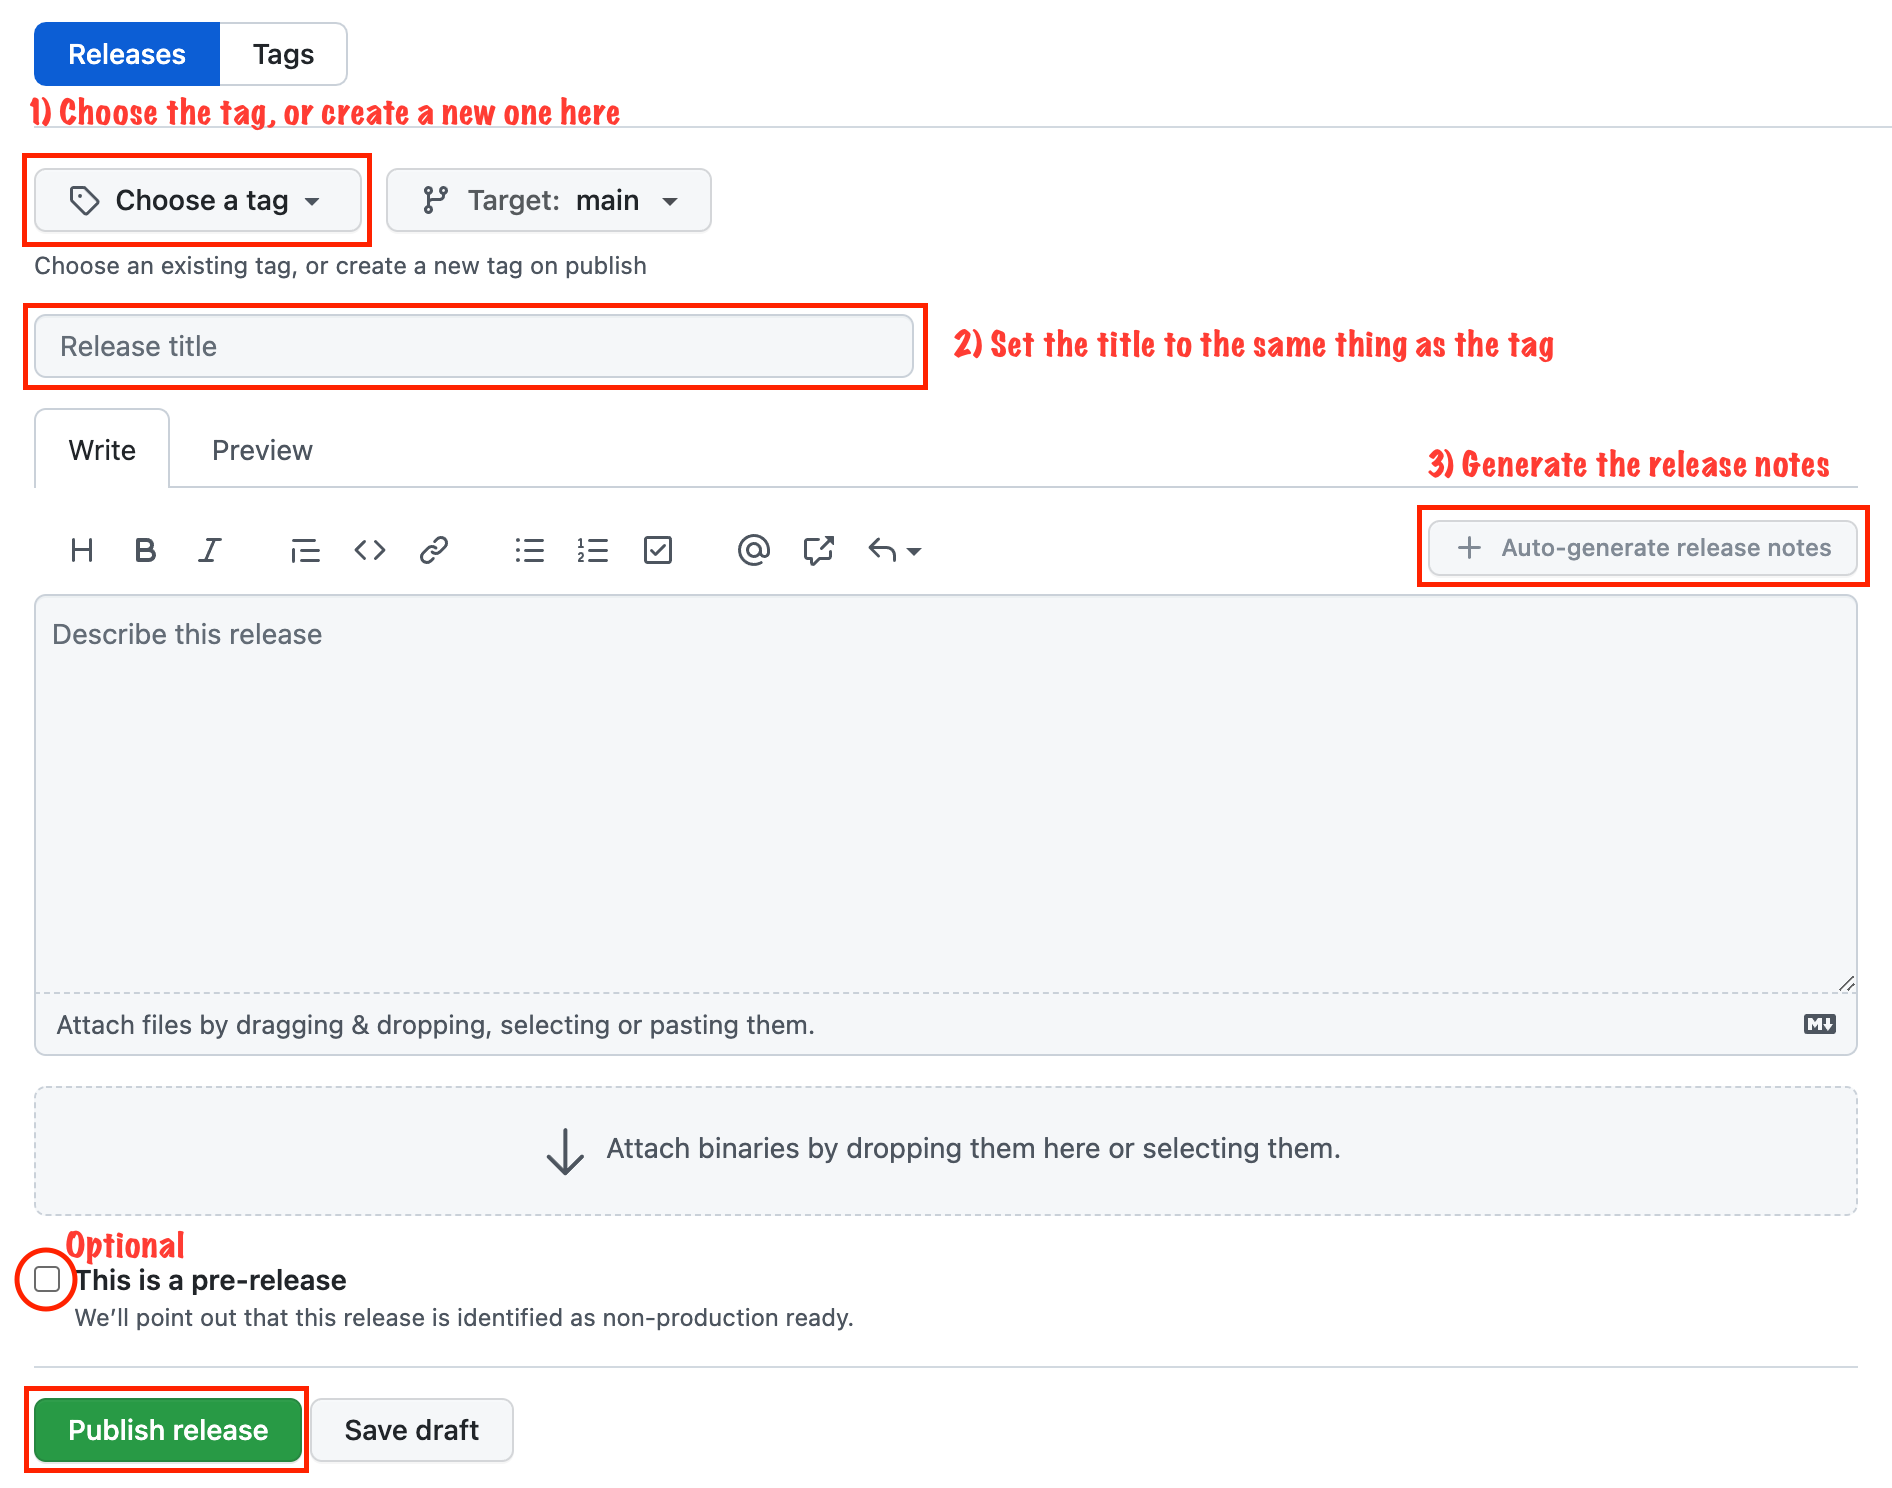Add a link via toolbar

pyautogui.click(x=433, y=550)
